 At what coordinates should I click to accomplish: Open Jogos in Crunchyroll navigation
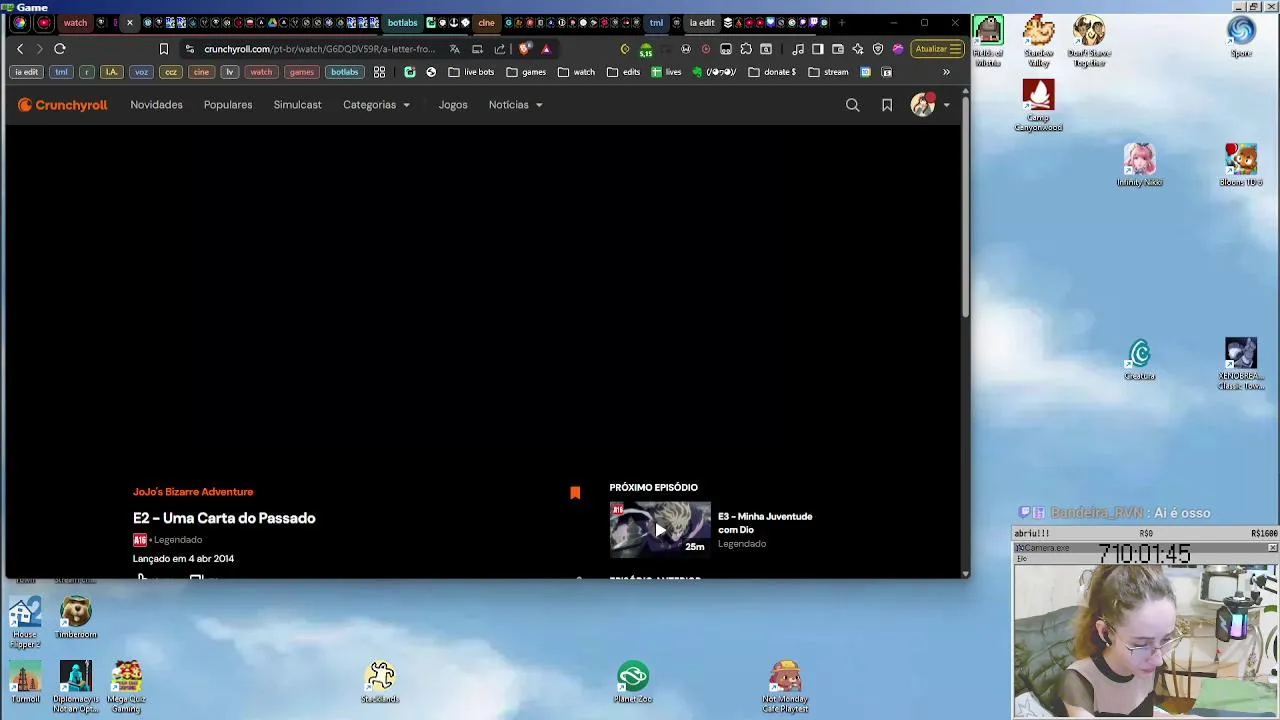pos(453,105)
